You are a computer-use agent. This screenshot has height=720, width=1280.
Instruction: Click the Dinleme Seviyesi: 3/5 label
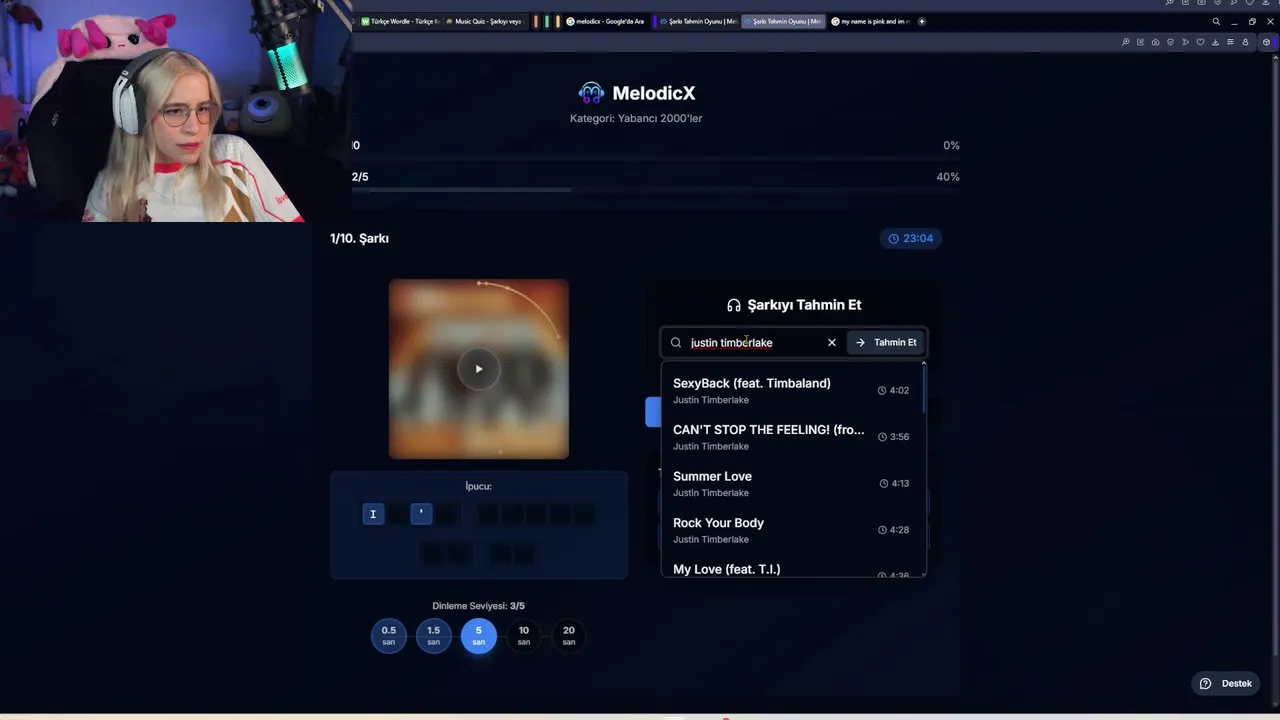(x=478, y=606)
